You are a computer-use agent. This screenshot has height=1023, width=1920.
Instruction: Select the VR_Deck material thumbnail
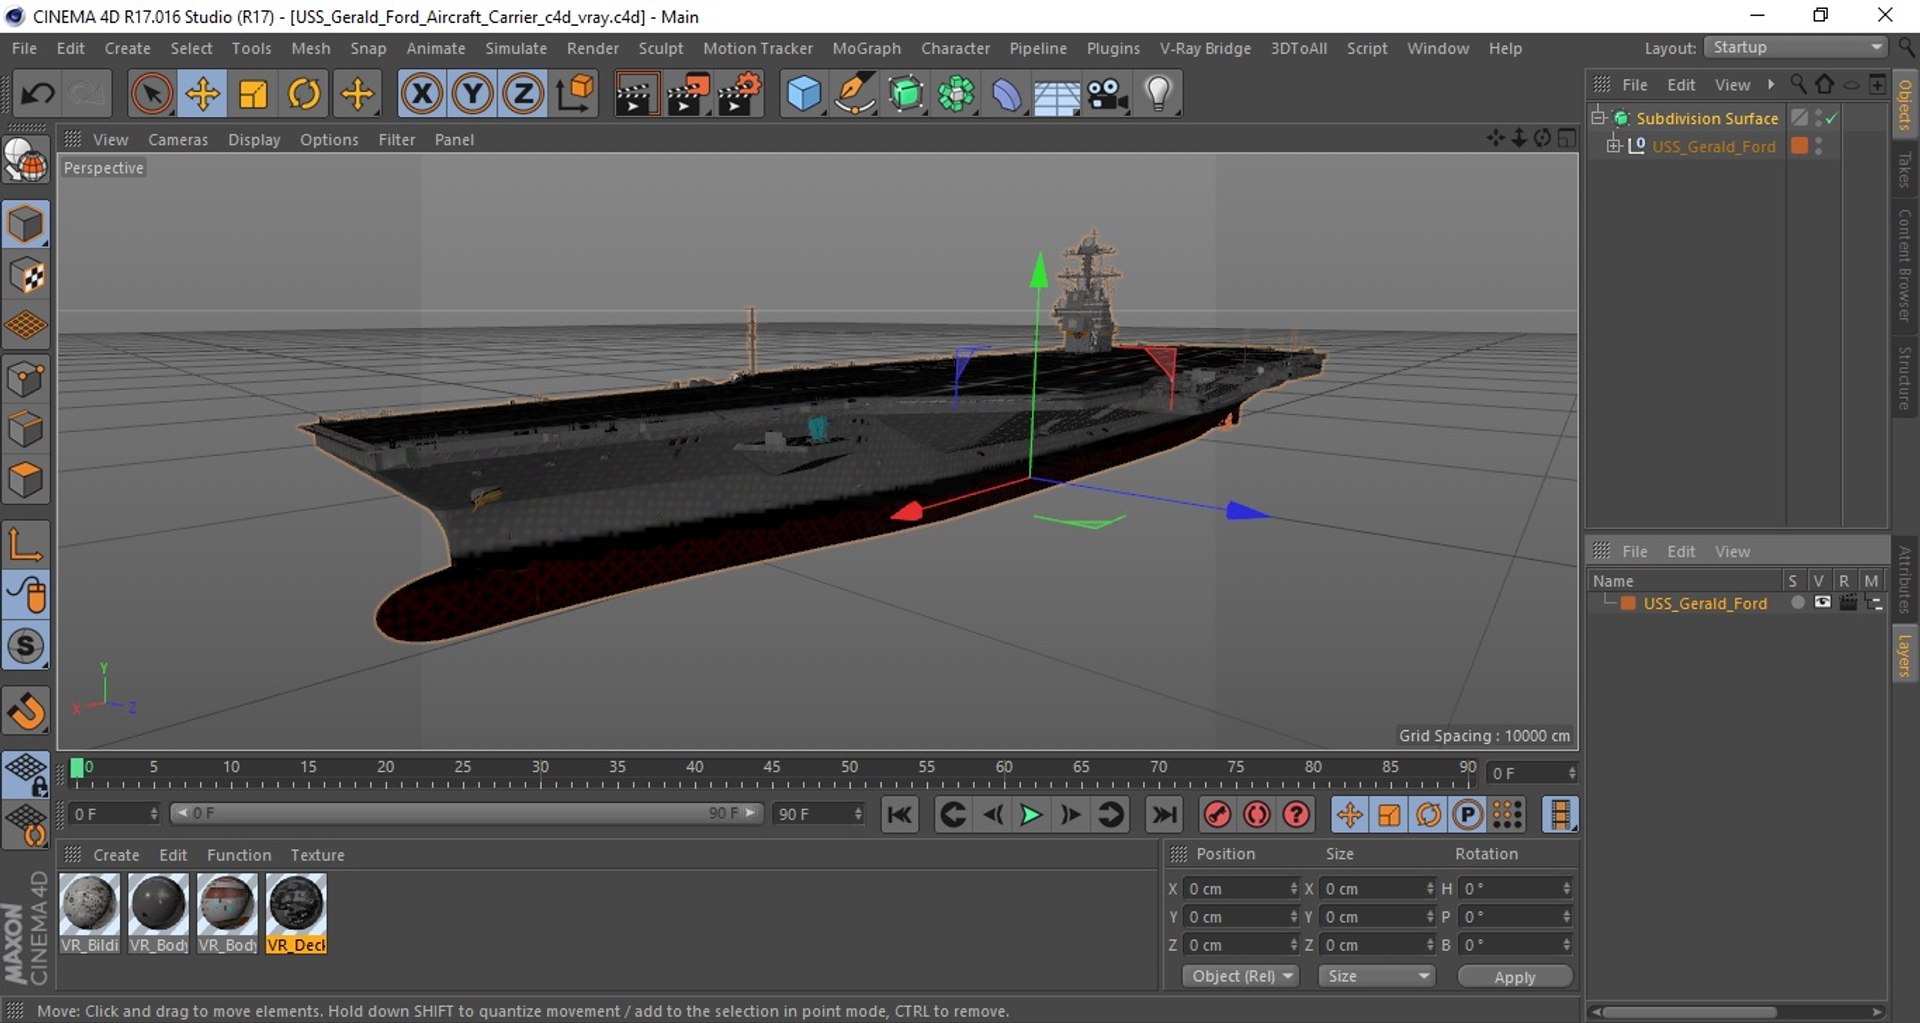tap(296, 913)
